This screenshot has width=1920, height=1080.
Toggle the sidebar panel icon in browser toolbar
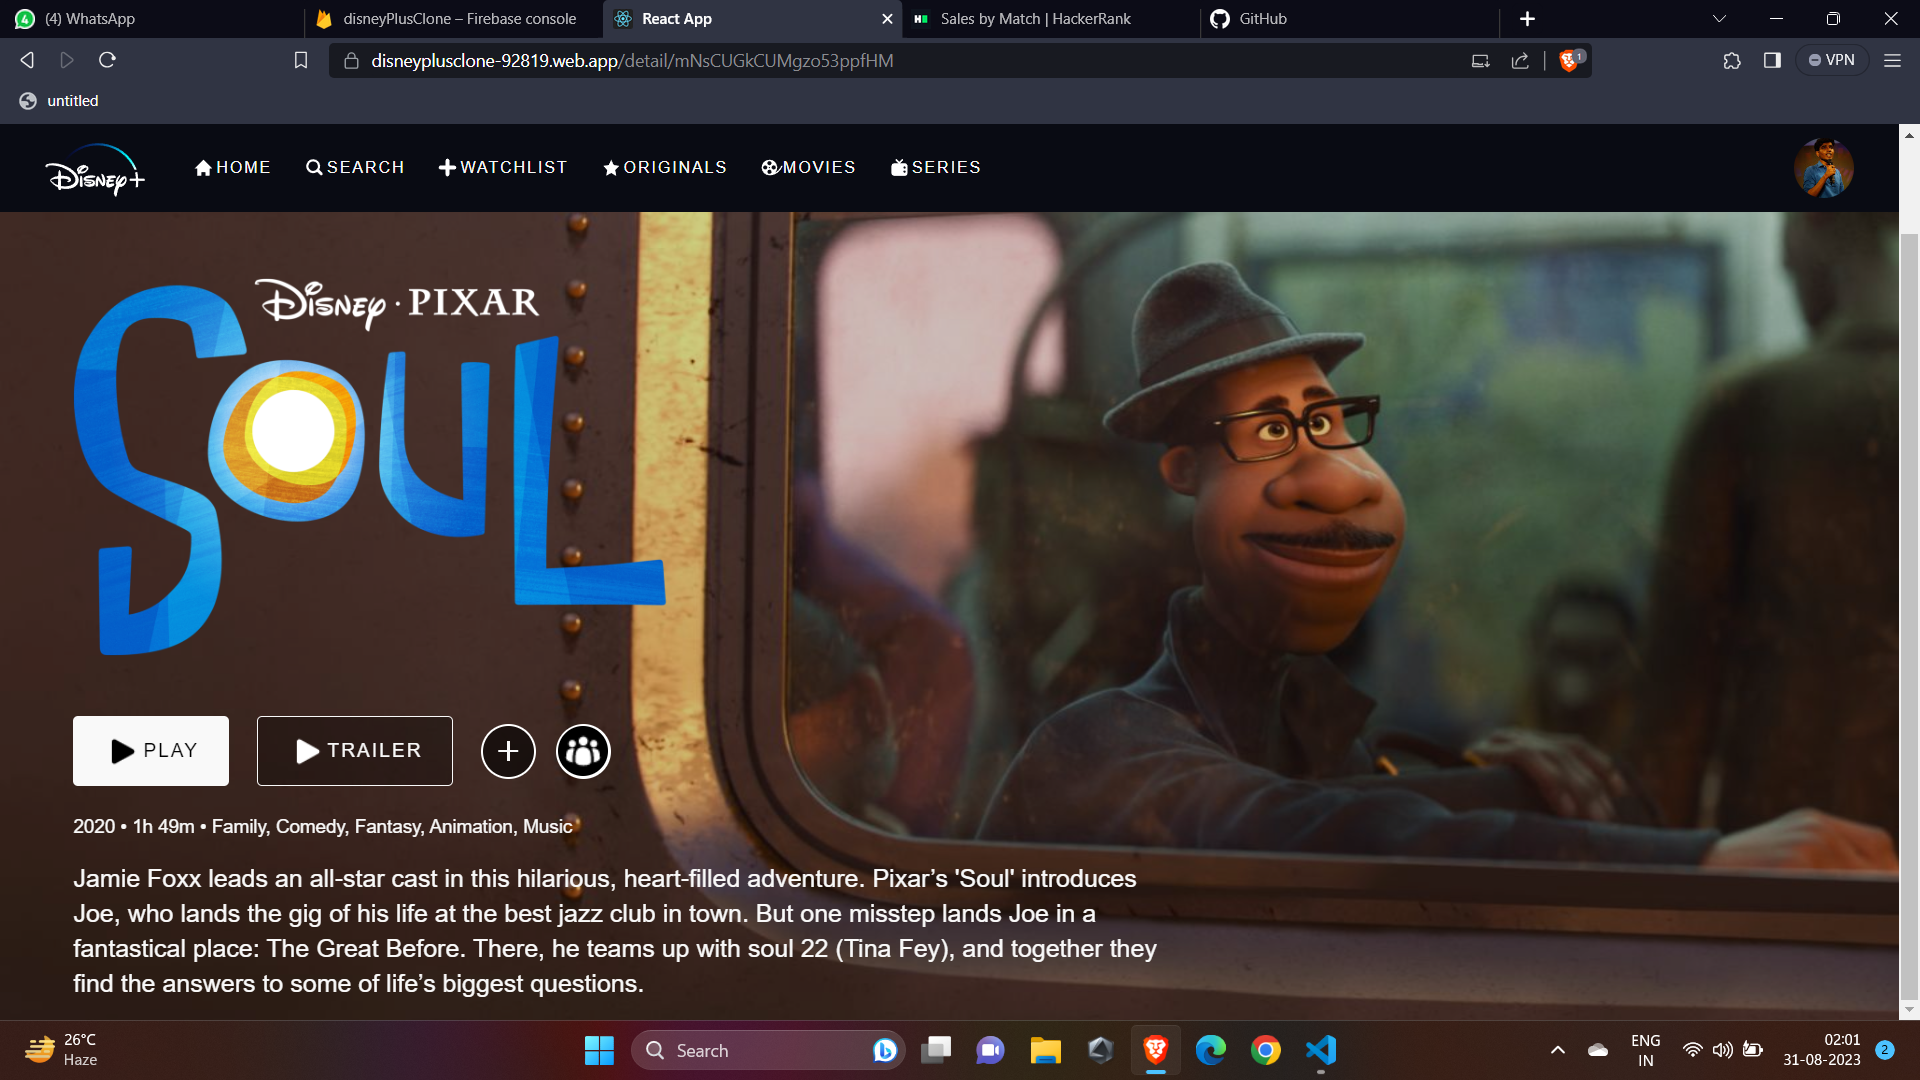1771,60
